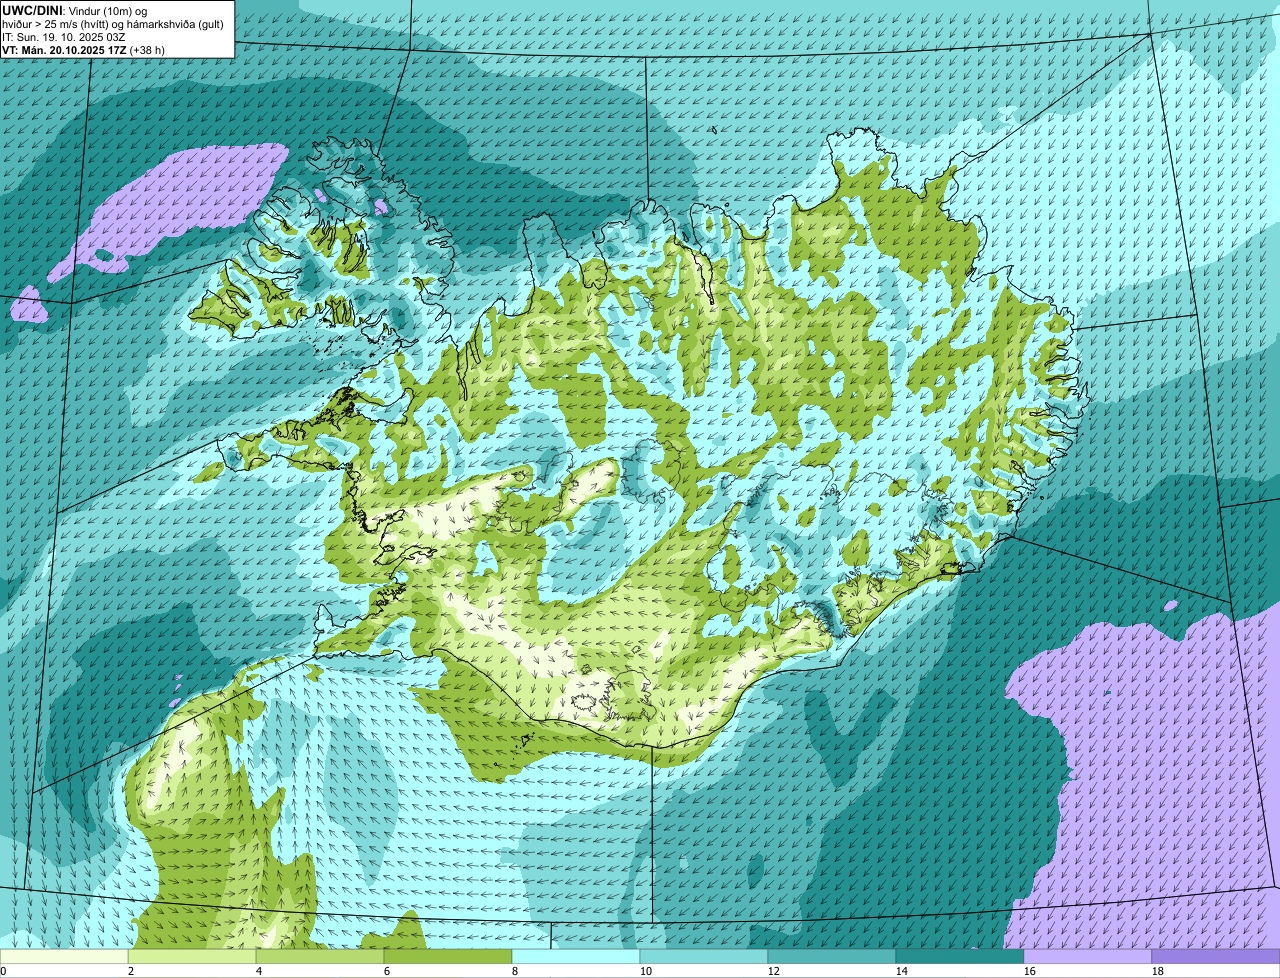The image size is (1280, 978).
Task: Click the olive green 6–8 m/s legend swatch
Action: [x=448, y=957]
